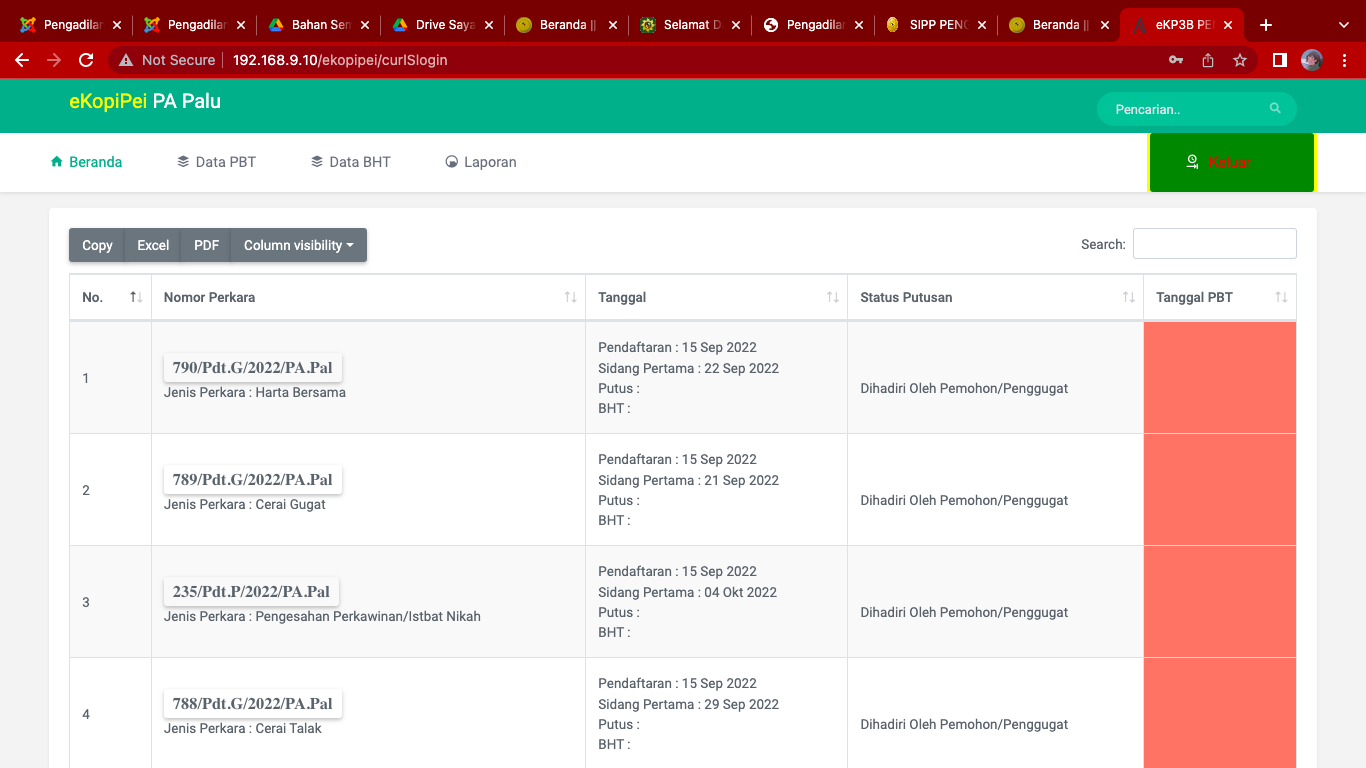Image resolution: width=1366 pixels, height=768 pixels.
Task: Open the Data PBT menu
Action: tap(217, 162)
